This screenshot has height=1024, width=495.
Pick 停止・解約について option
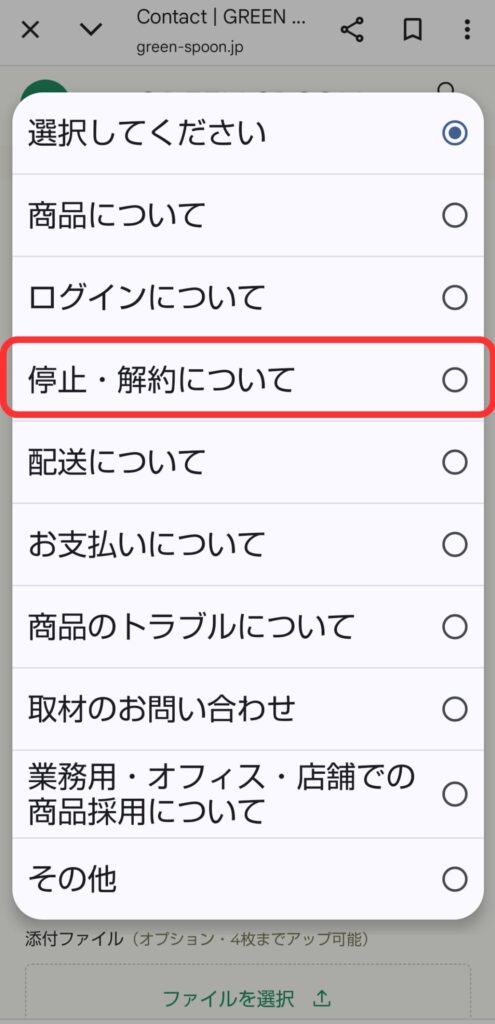pos(248,379)
